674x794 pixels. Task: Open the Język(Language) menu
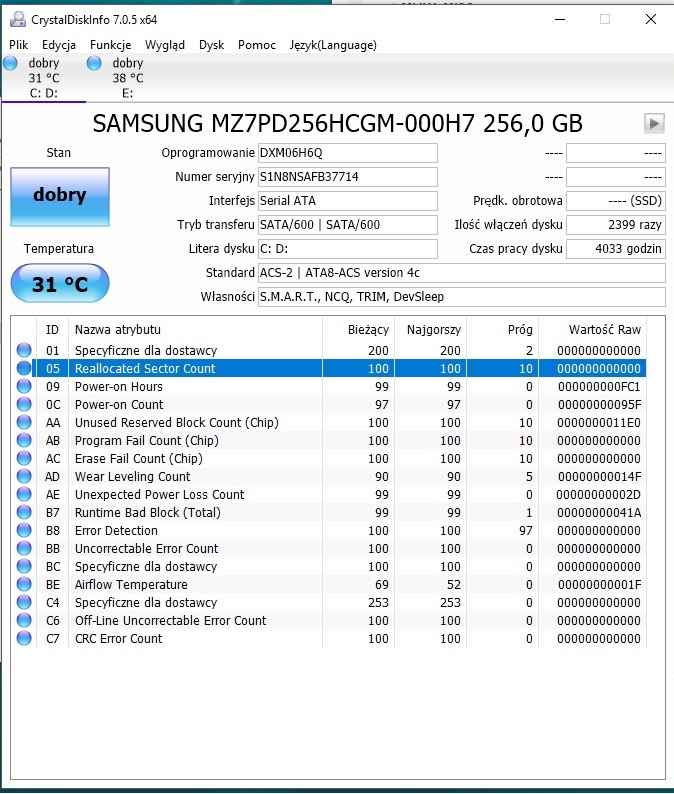coord(333,45)
